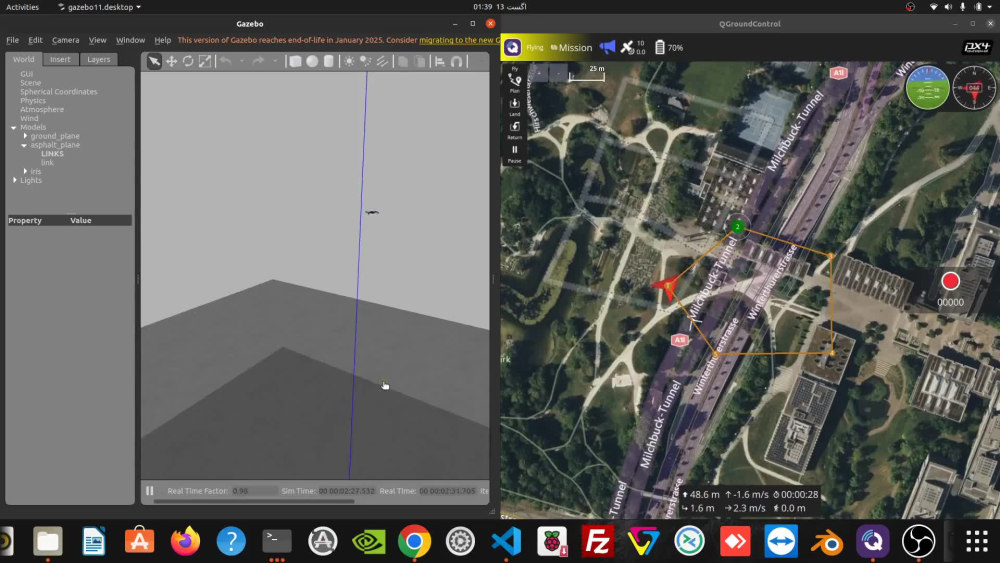1000x563 pixels.
Task: Zoom in the map with plus button
Action: (x=539, y=73)
